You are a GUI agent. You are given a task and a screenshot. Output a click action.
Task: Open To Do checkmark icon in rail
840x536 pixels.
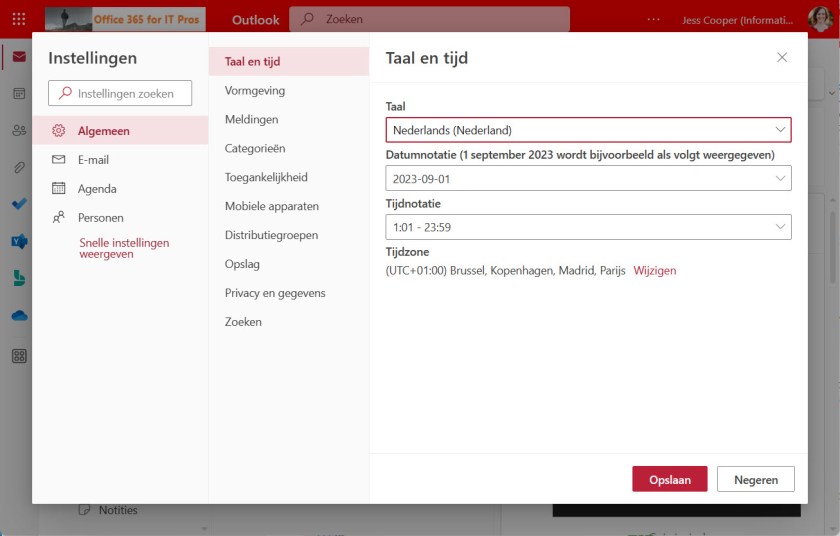coord(19,204)
